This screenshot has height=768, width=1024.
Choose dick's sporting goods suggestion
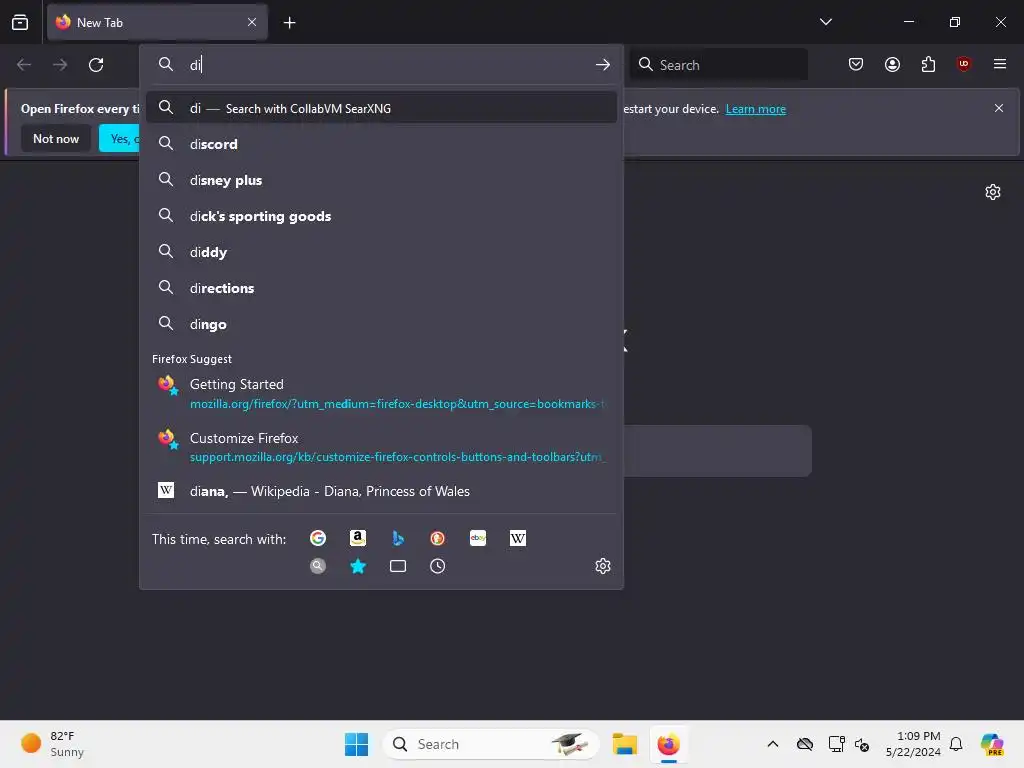(381, 216)
